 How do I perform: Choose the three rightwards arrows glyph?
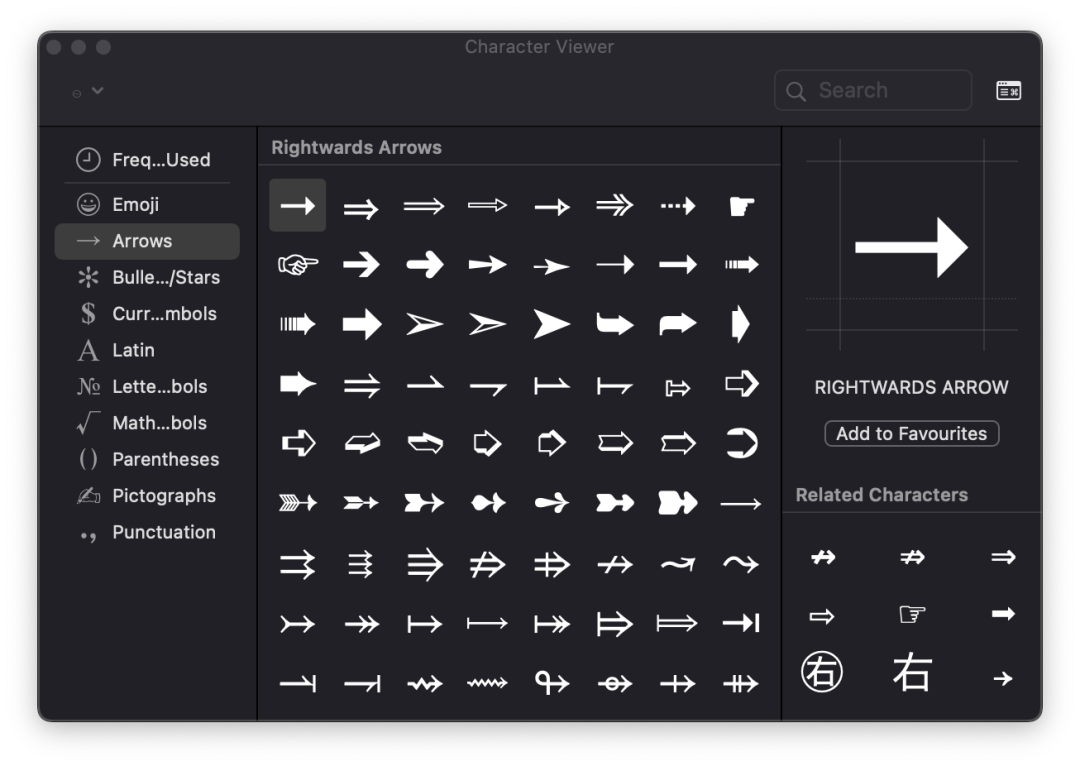(361, 564)
